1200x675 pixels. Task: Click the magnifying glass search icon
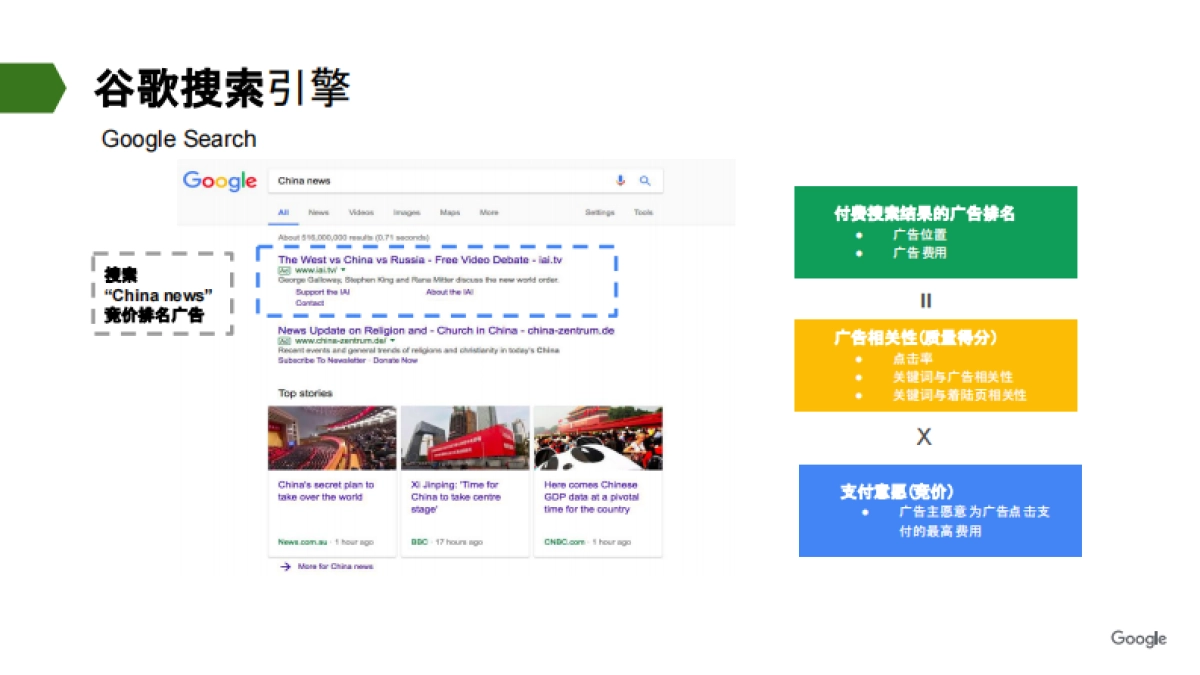coord(645,180)
